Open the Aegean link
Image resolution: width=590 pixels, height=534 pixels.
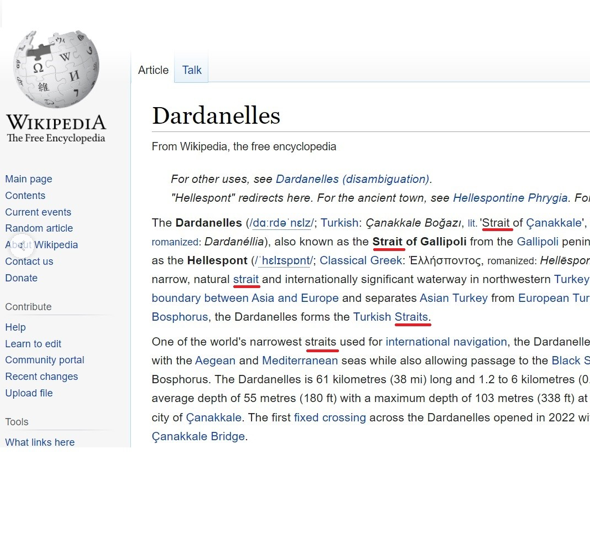pos(215,361)
